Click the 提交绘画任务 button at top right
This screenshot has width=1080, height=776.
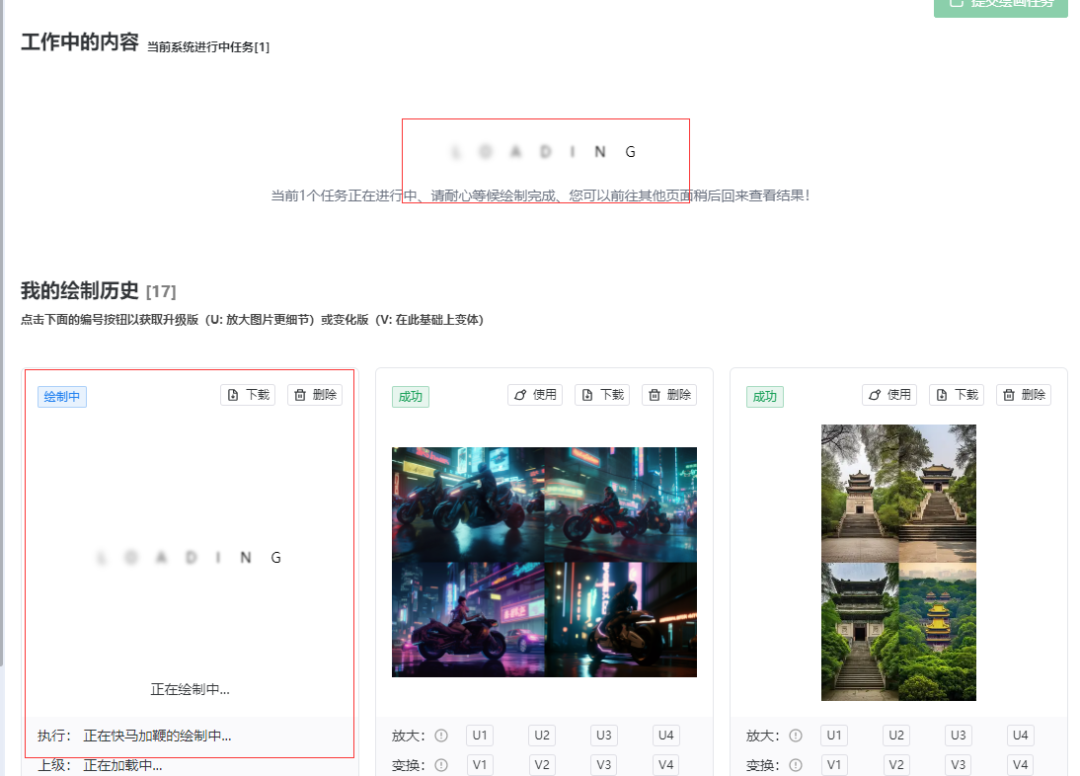click(x=1000, y=8)
